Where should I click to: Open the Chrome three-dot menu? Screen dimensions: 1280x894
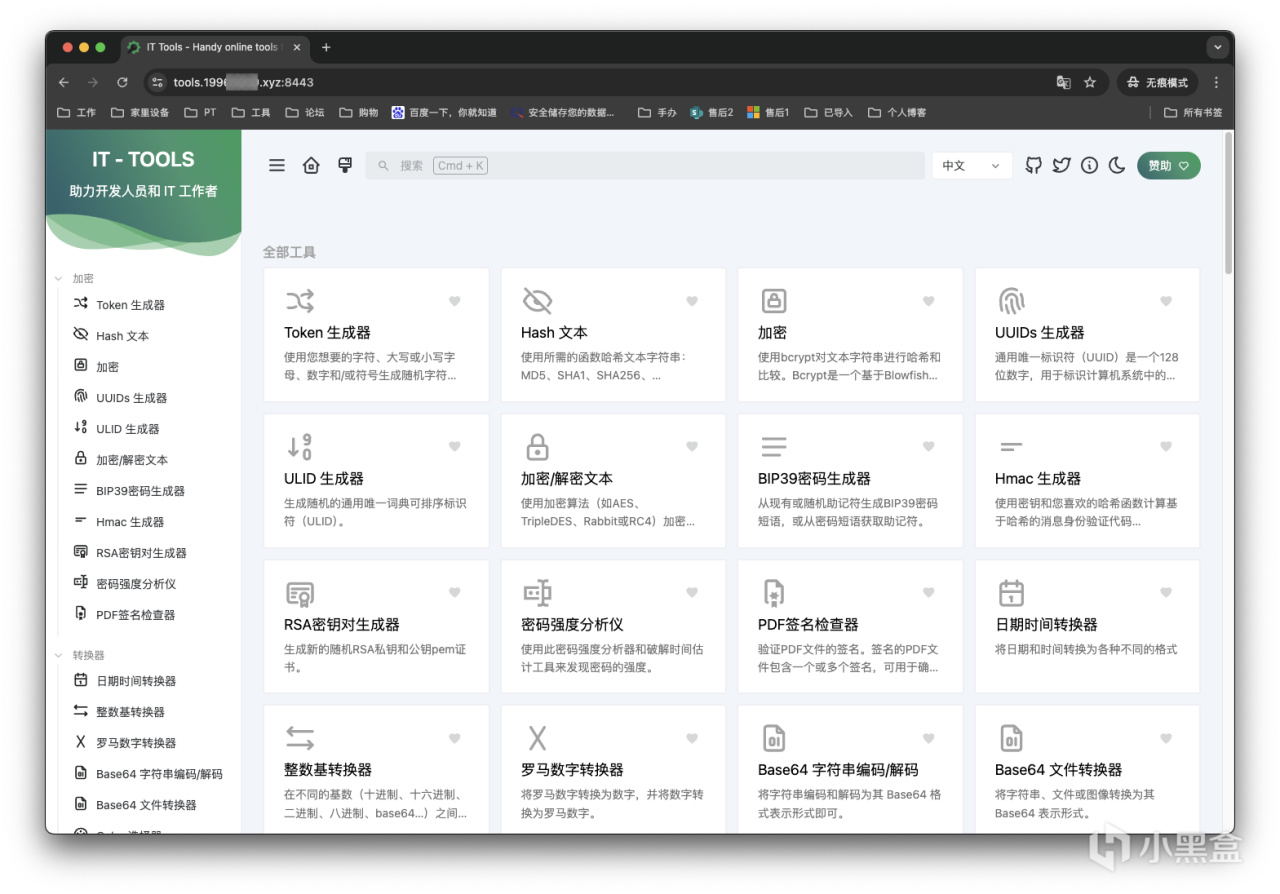pyautogui.click(x=1216, y=82)
